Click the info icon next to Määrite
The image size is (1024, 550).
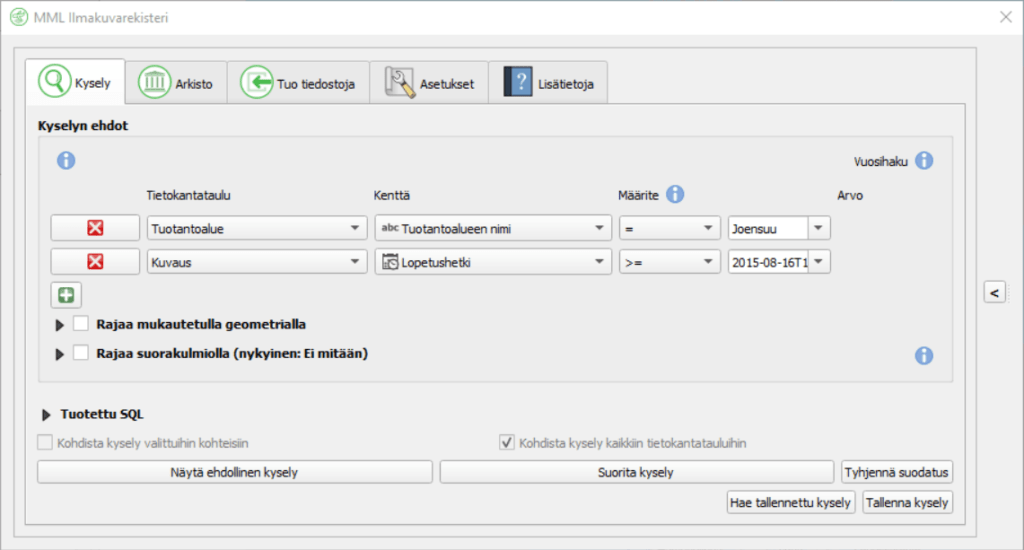point(675,194)
